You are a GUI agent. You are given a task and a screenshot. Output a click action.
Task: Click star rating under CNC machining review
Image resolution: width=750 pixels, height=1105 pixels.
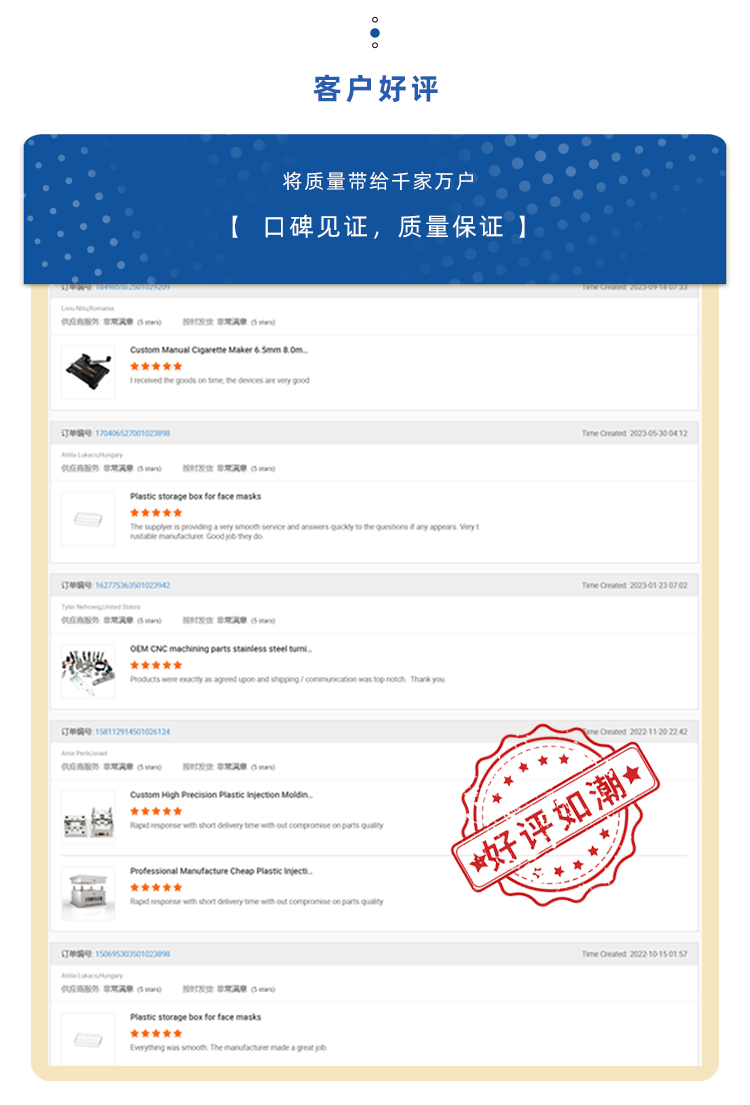point(156,665)
